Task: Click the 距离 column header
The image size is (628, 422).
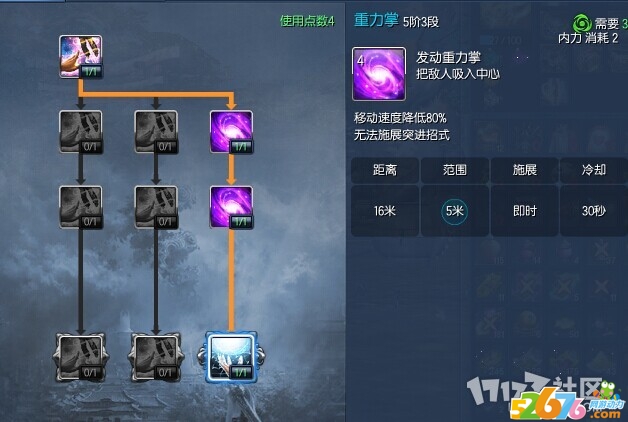Action: (385, 170)
